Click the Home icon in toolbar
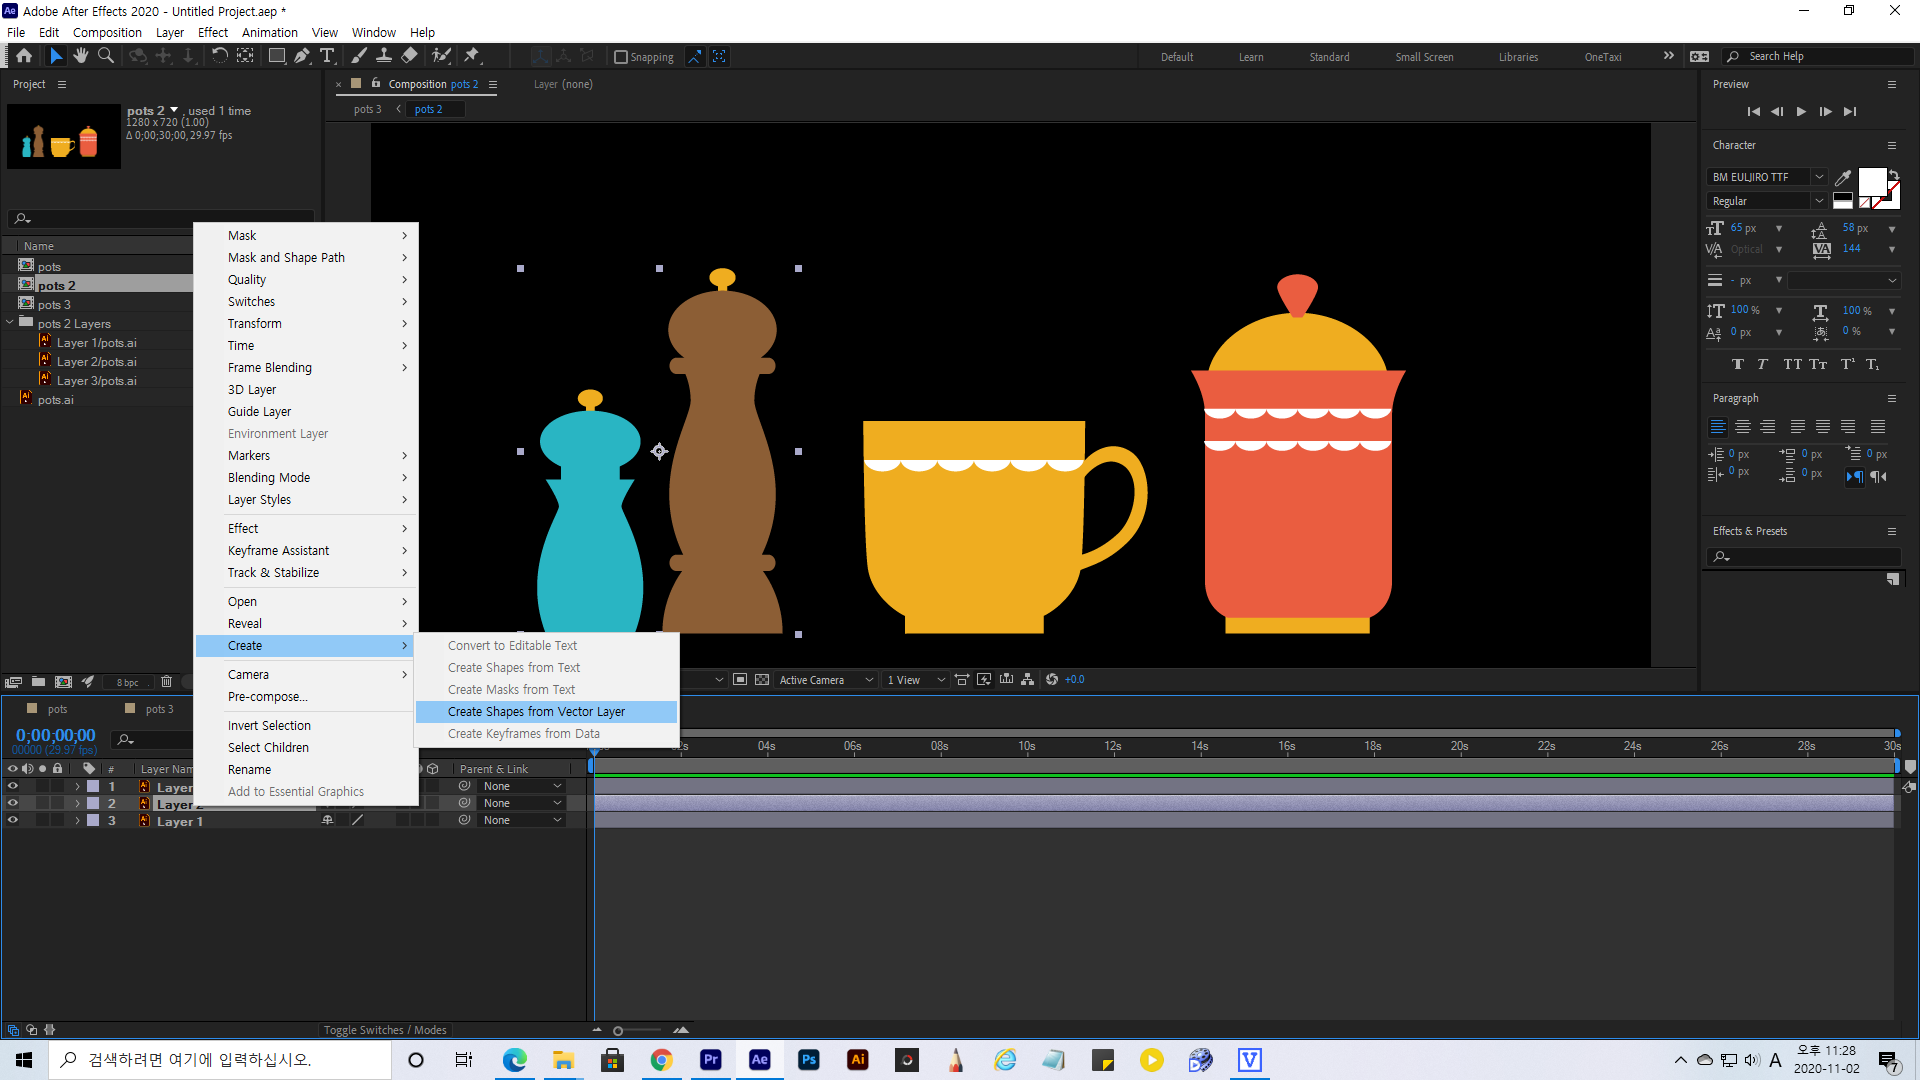This screenshot has height=1080, width=1920. click(x=24, y=56)
